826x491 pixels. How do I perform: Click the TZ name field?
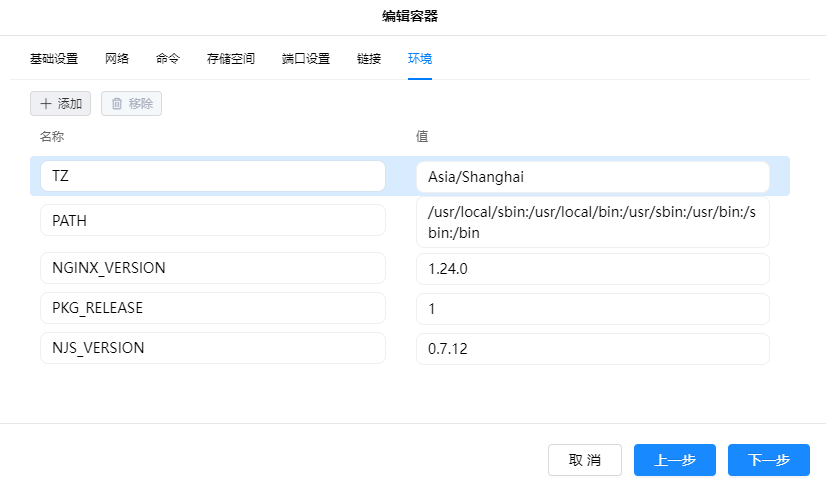212,176
